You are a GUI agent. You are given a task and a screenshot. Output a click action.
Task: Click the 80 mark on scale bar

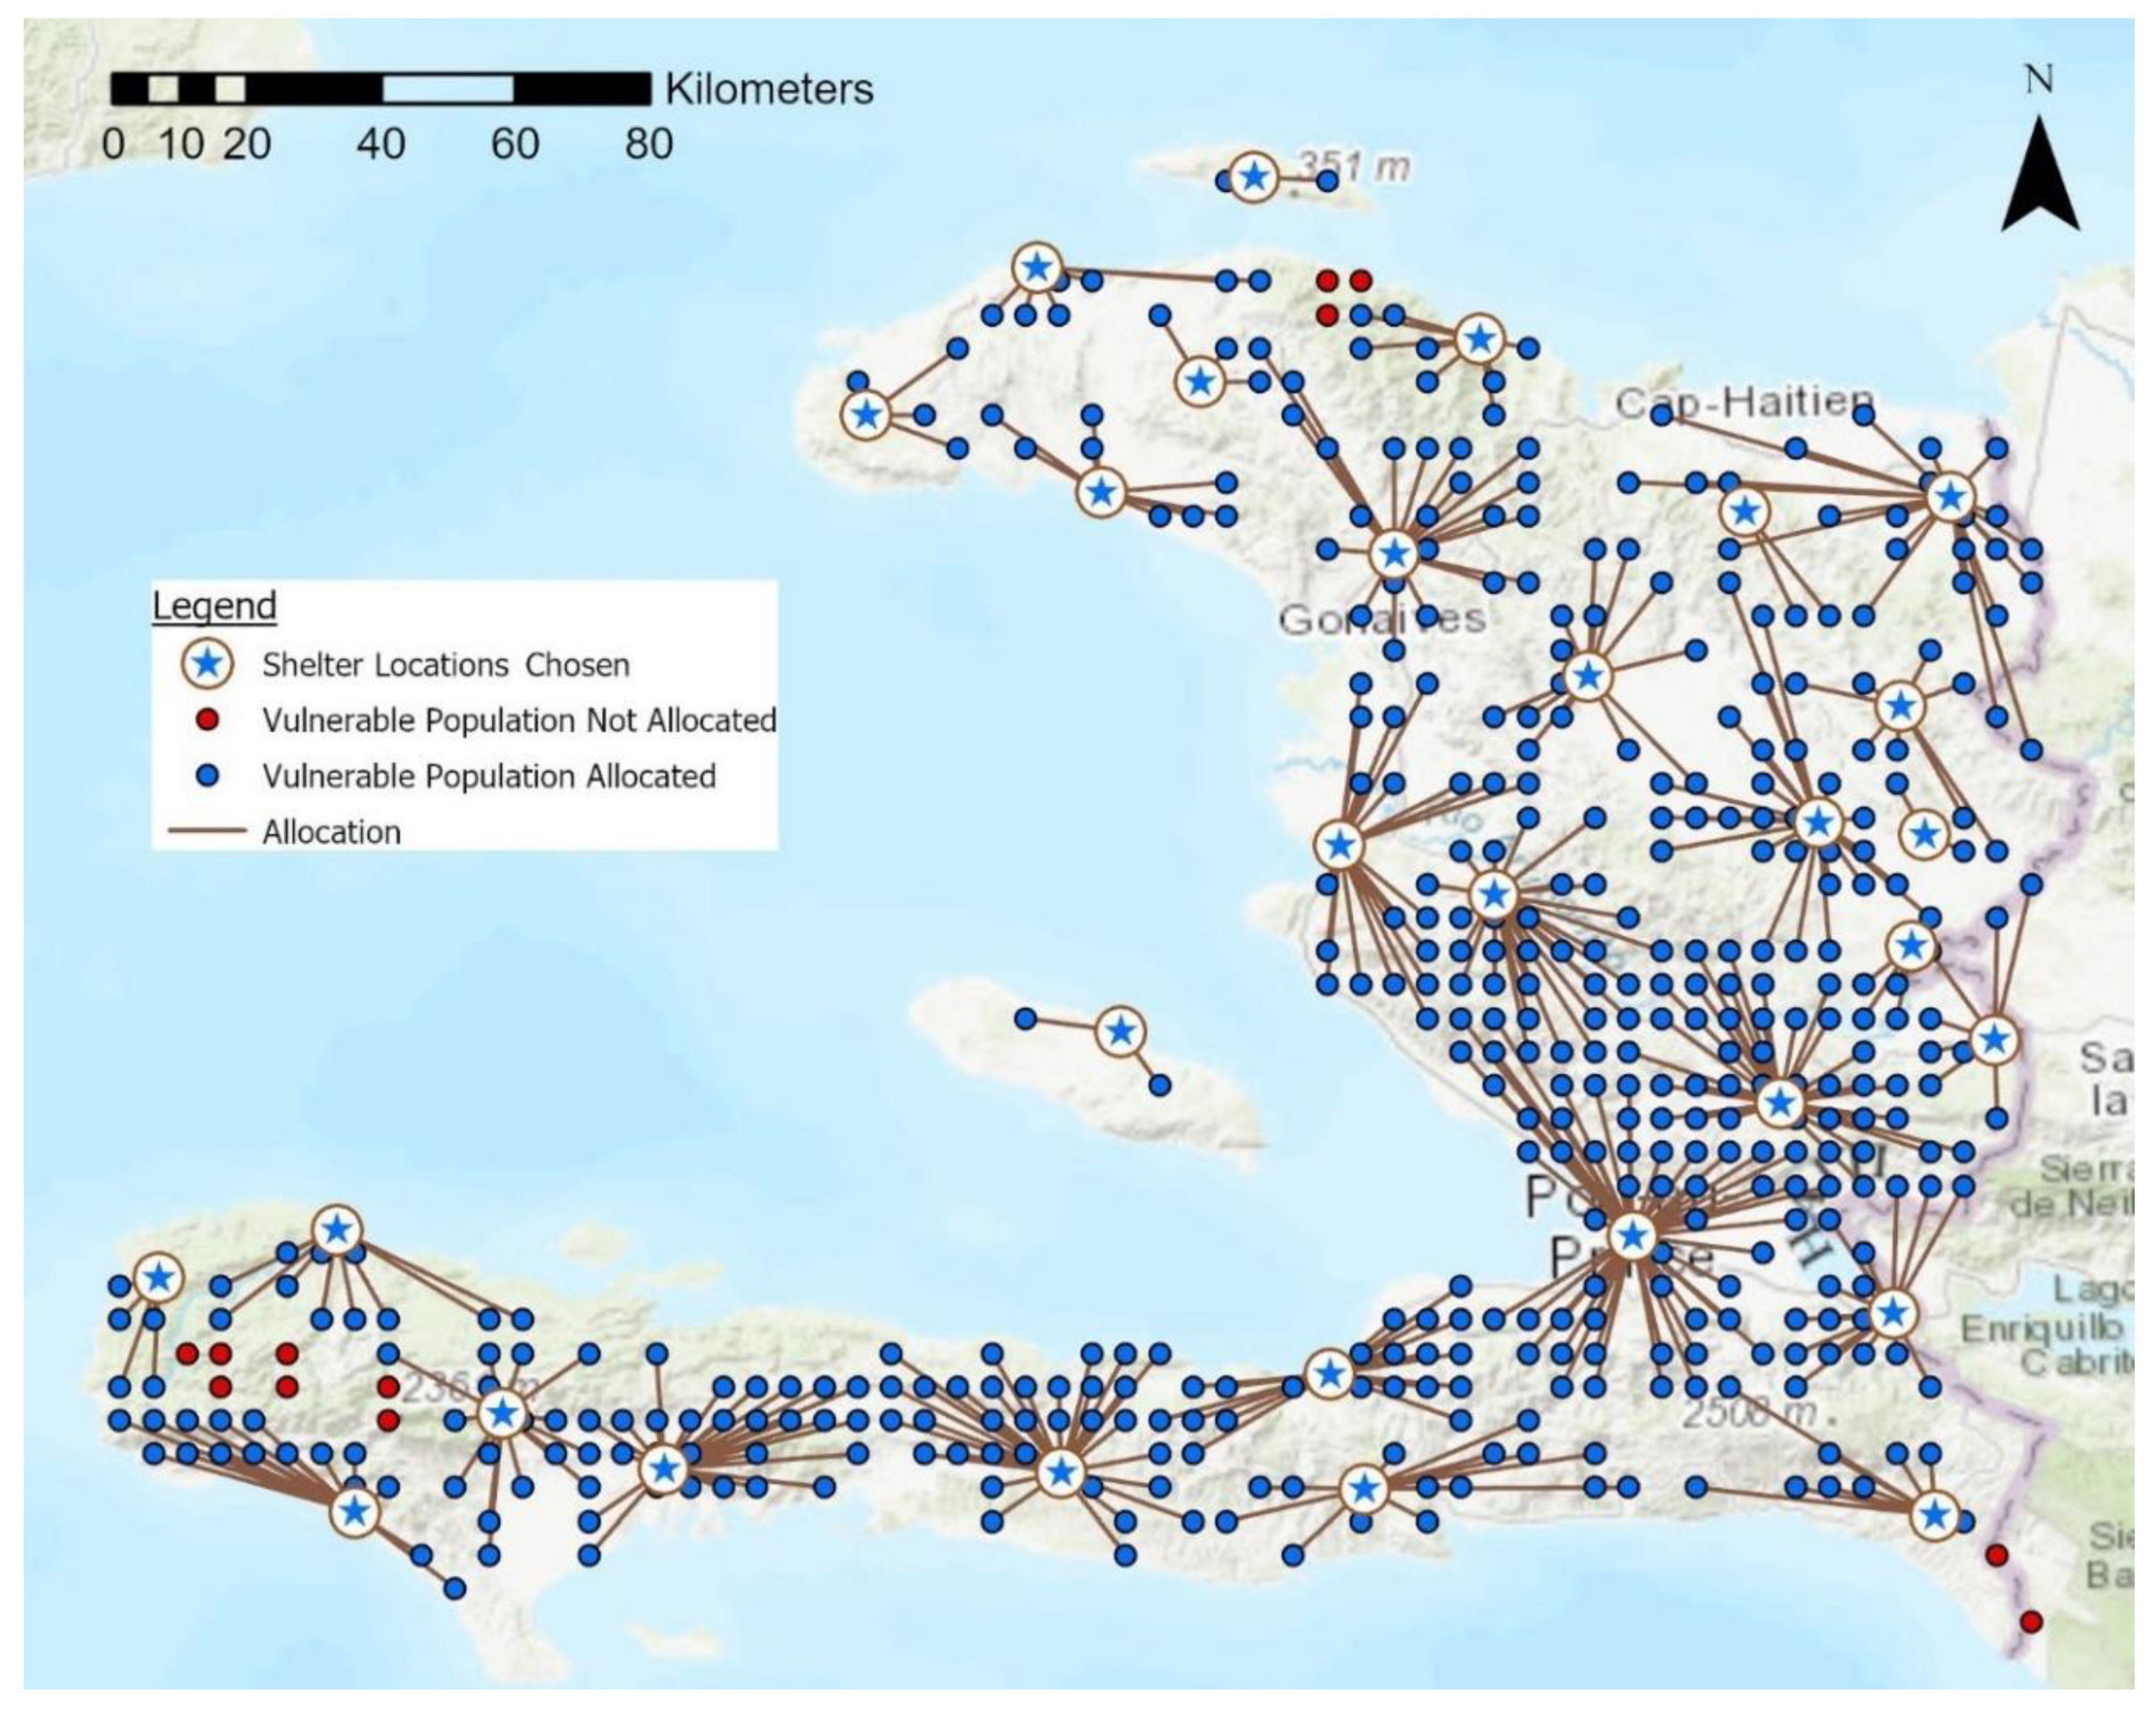pyautogui.click(x=649, y=145)
